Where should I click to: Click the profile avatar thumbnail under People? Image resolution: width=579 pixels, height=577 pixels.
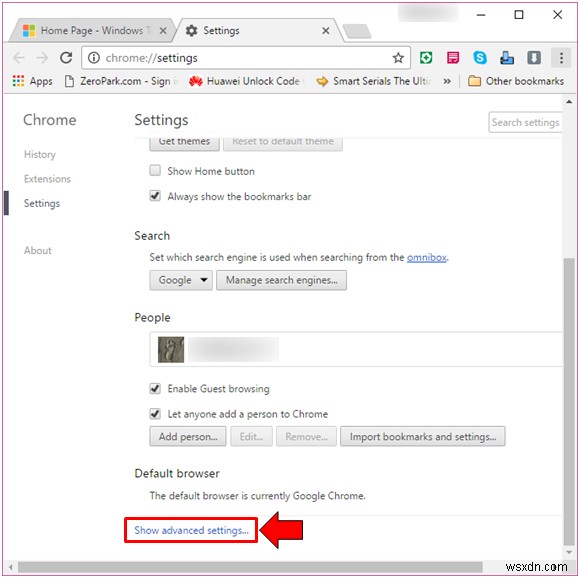coord(171,349)
